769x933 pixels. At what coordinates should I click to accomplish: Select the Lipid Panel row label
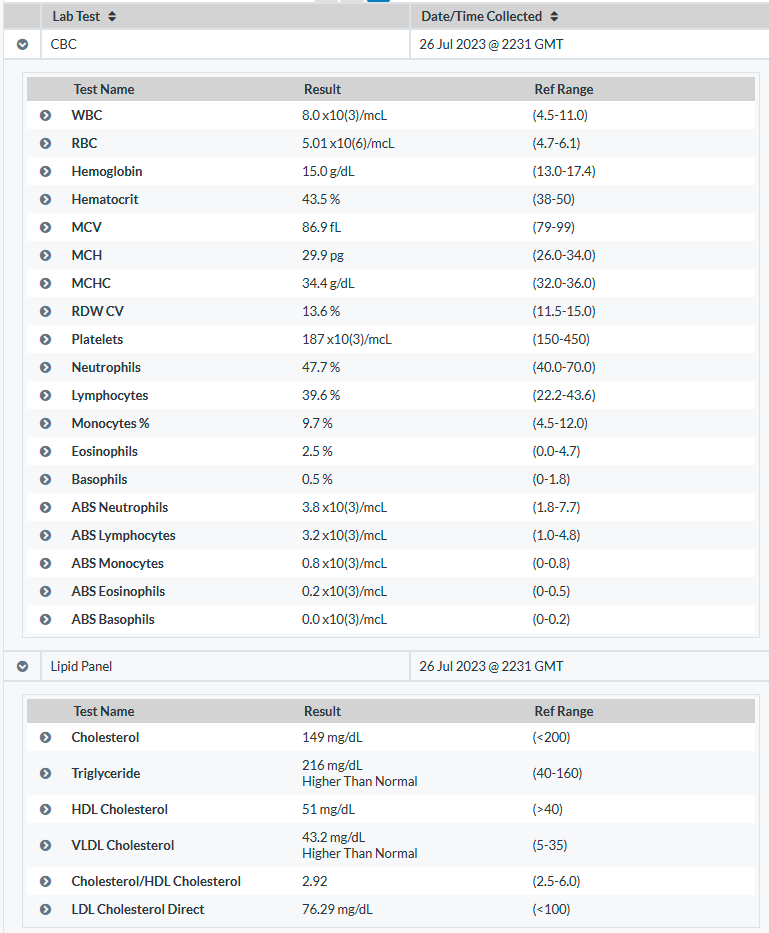click(x=81, y=666)
